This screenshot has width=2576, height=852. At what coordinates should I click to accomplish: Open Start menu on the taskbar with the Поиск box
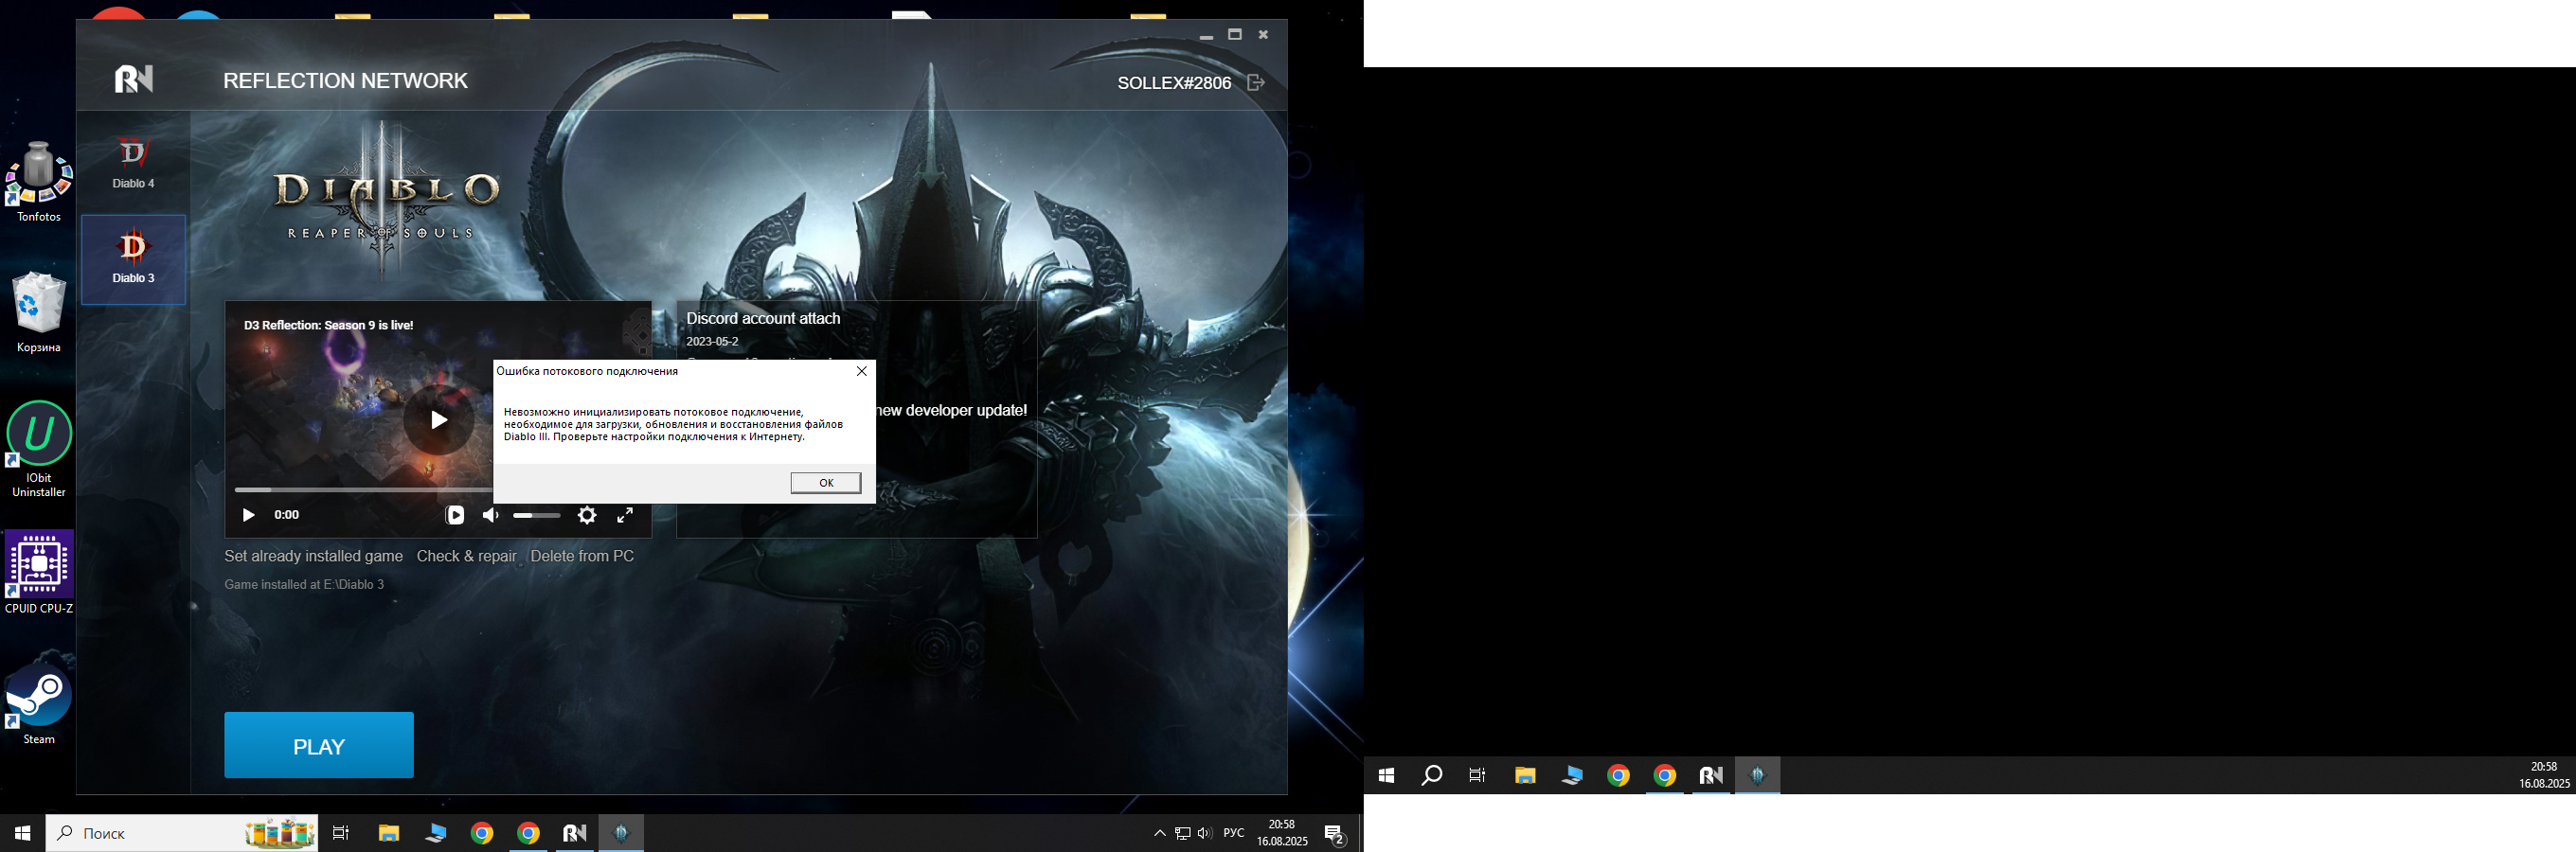(x=22, y=833)
